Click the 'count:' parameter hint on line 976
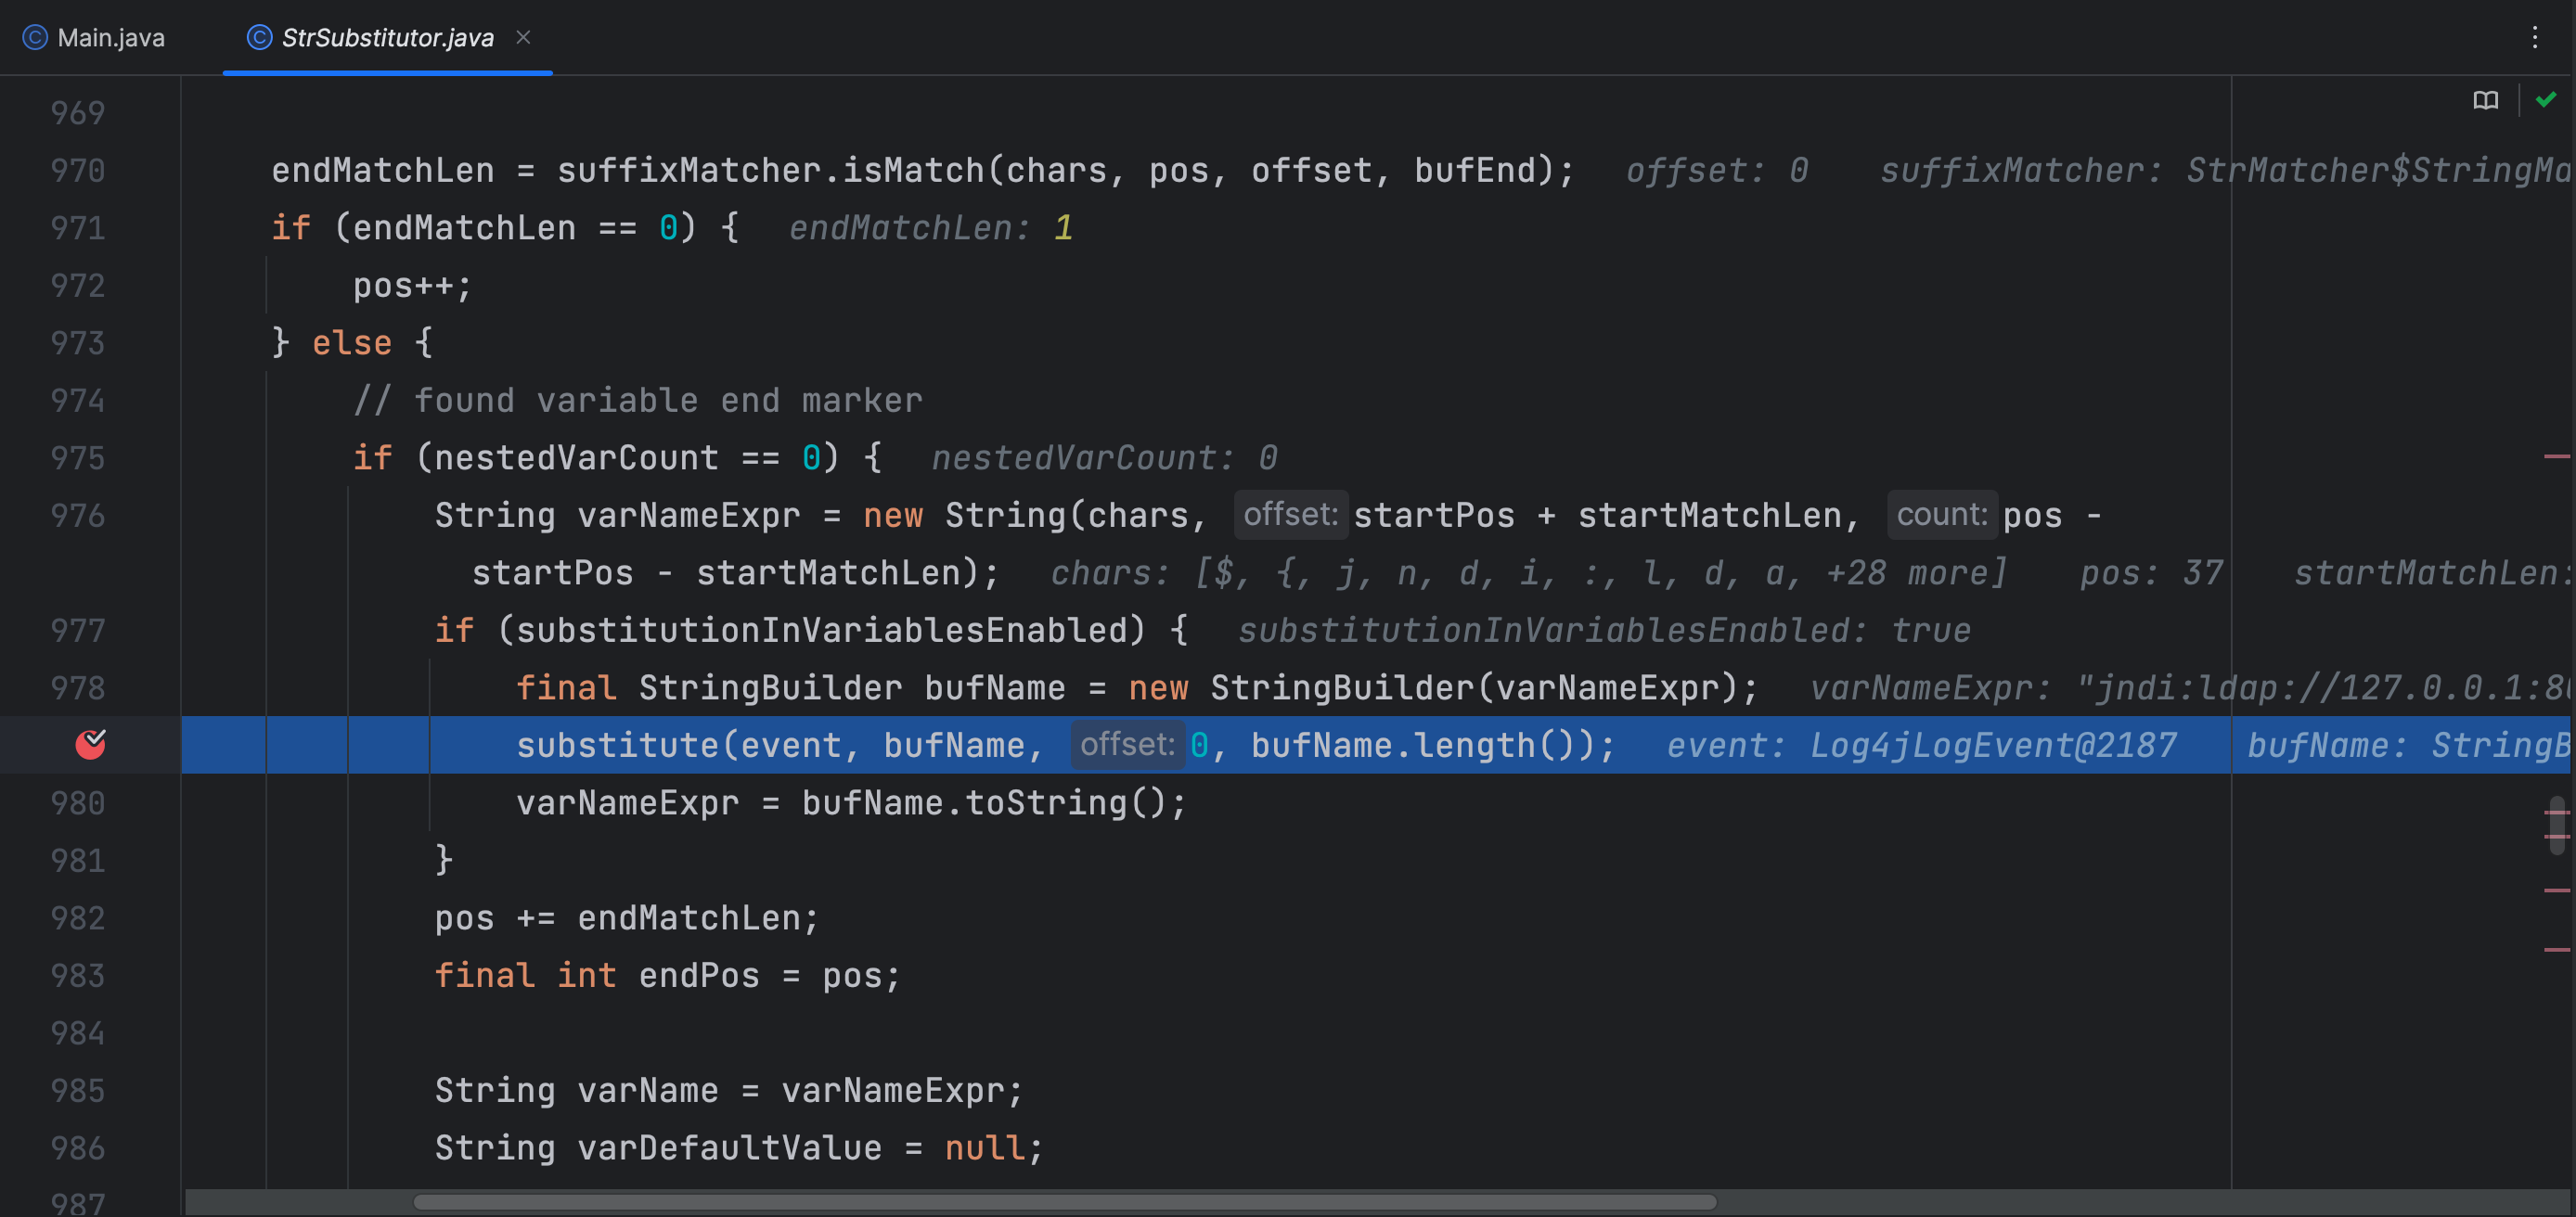2576x1217 pixels. pos(1941,514)
